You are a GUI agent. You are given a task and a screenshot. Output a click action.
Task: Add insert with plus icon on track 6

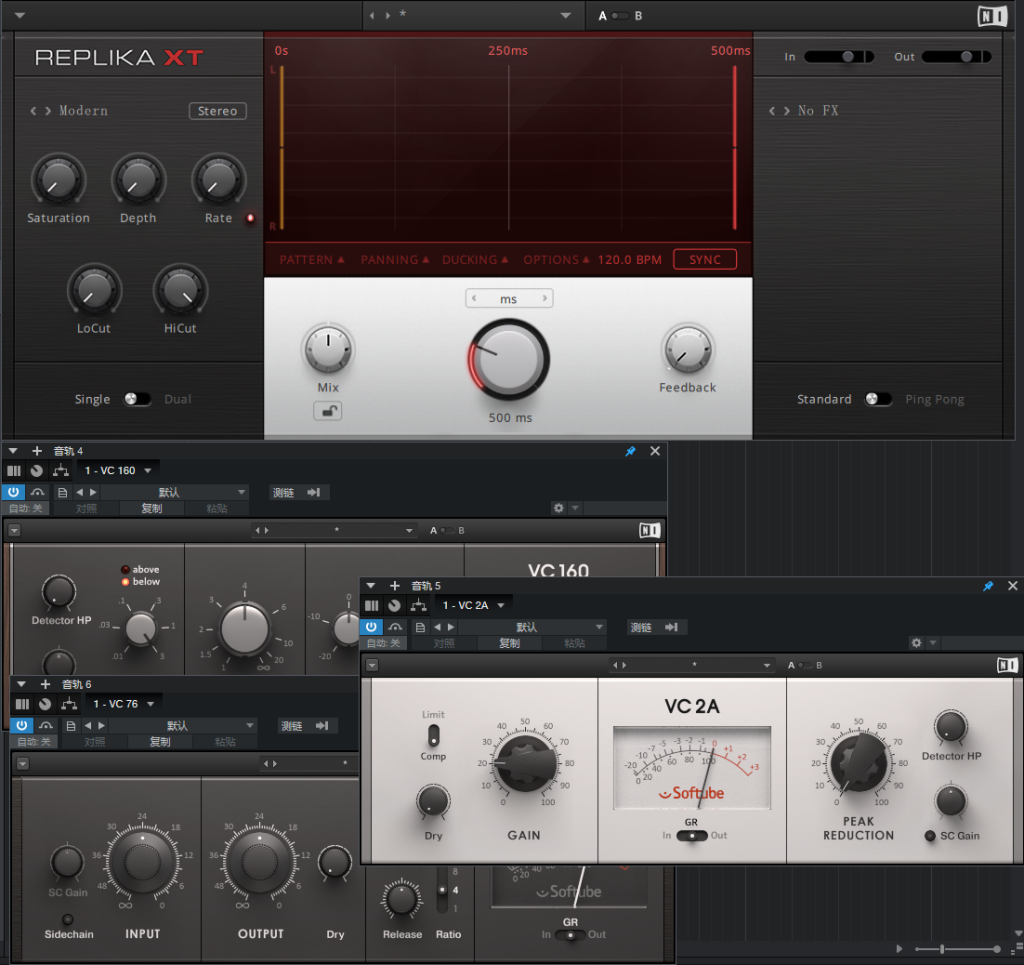click(45, 684)
